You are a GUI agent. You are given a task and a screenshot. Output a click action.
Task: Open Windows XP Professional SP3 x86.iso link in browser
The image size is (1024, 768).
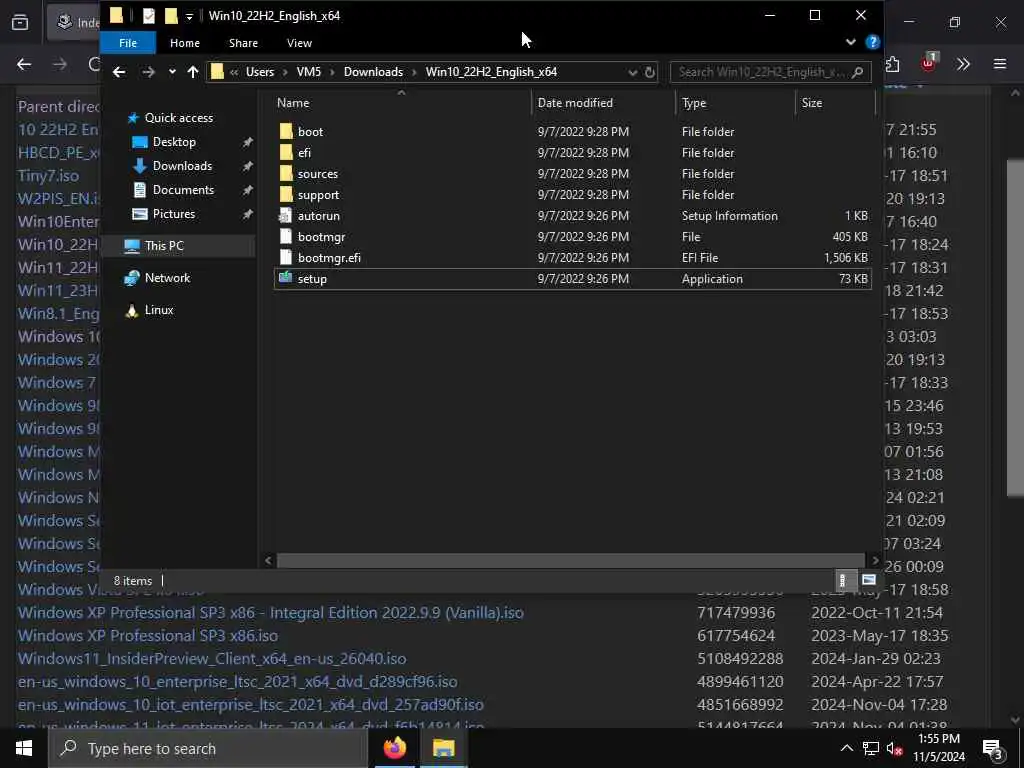tap(148, 635)
